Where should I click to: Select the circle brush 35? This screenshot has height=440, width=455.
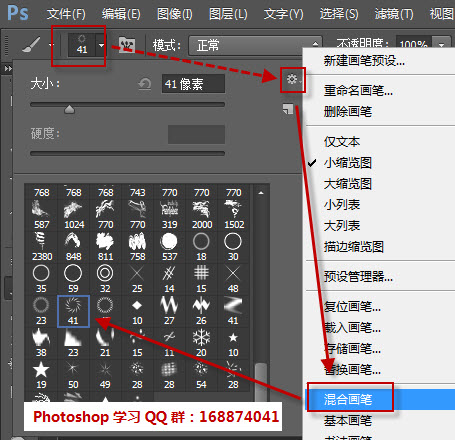41,279
